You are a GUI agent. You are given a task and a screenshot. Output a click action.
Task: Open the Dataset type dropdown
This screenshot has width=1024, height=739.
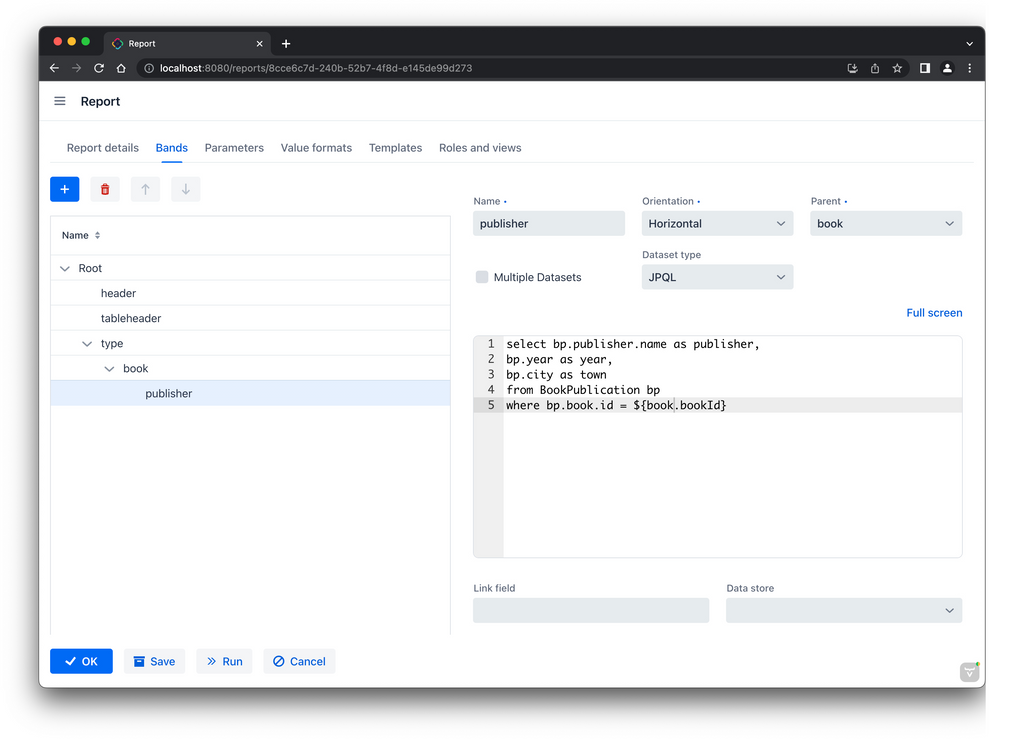pyautogui.click(x=782, y=277)
